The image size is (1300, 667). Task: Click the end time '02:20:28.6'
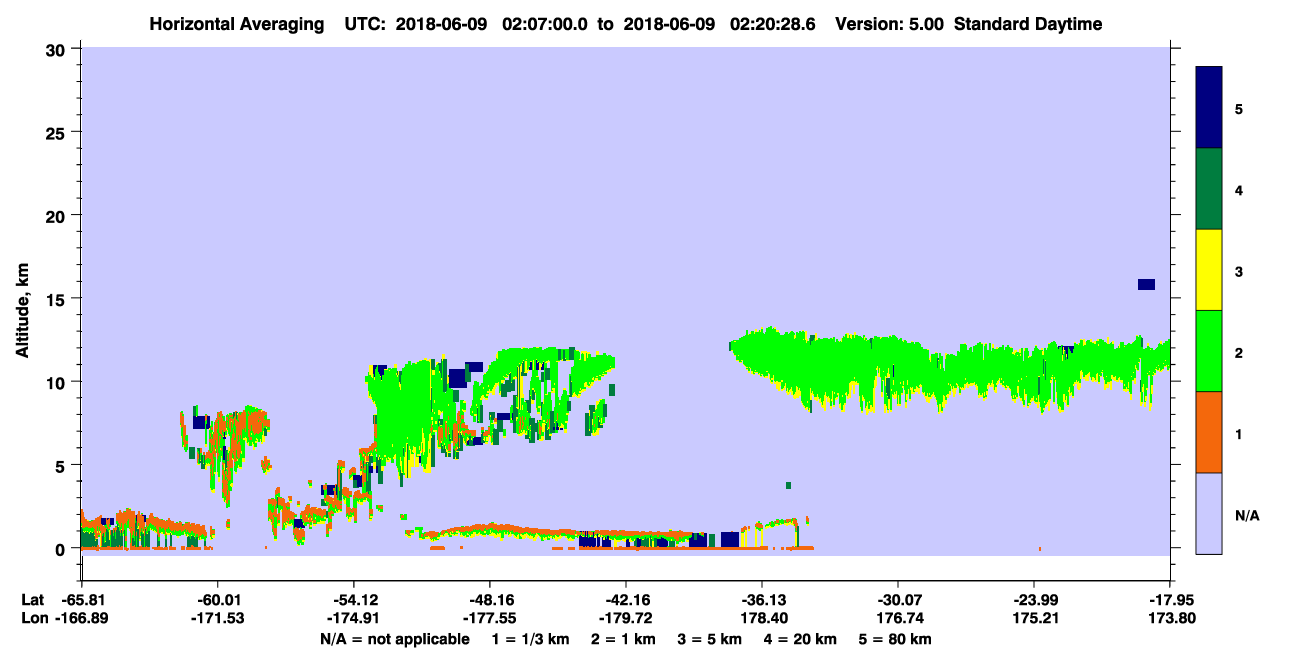(x=772, y=24)
